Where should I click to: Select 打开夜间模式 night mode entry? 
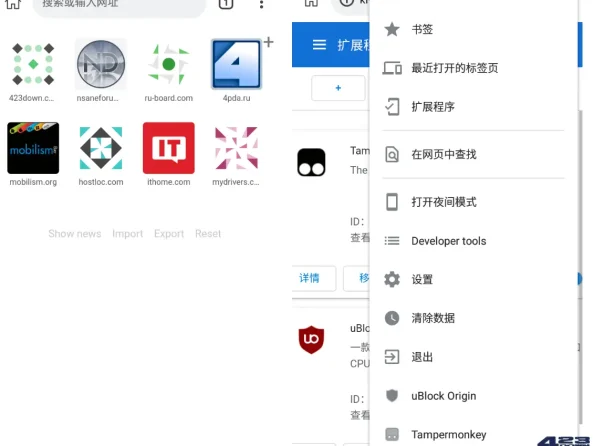pyautogui.click(x=474, y=202)
